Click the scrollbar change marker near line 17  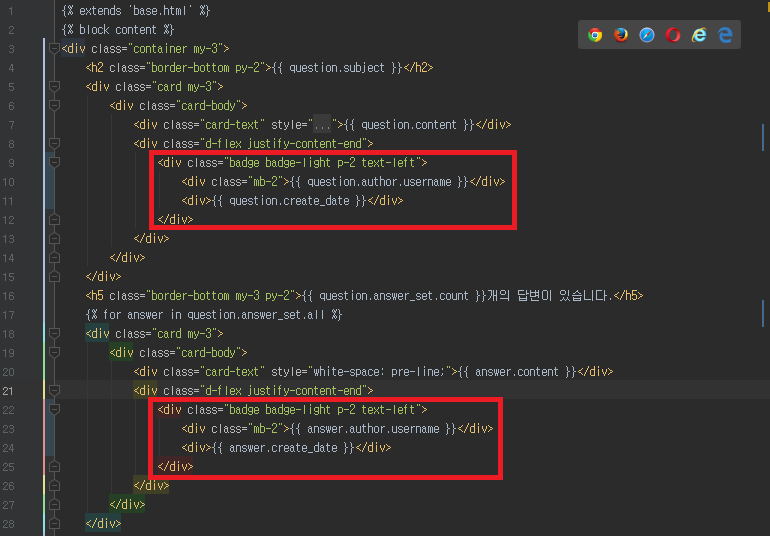point(763,313)
